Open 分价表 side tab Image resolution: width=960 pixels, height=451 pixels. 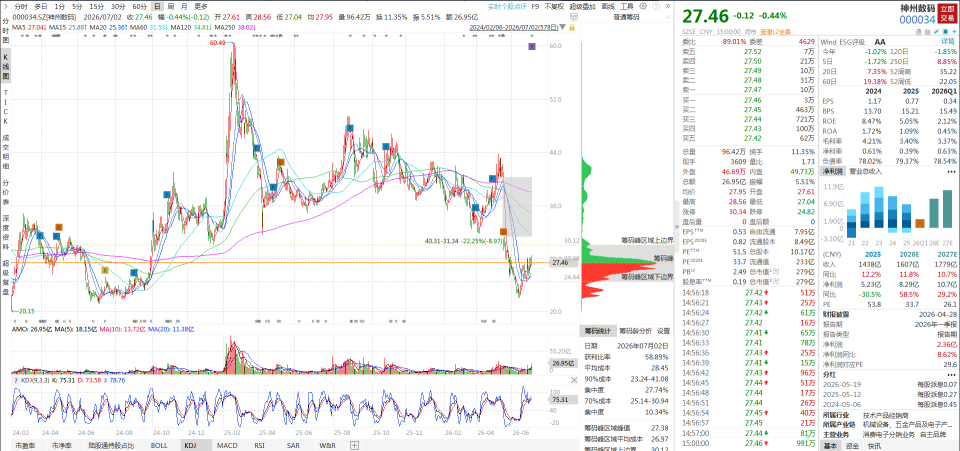point(5,193)
